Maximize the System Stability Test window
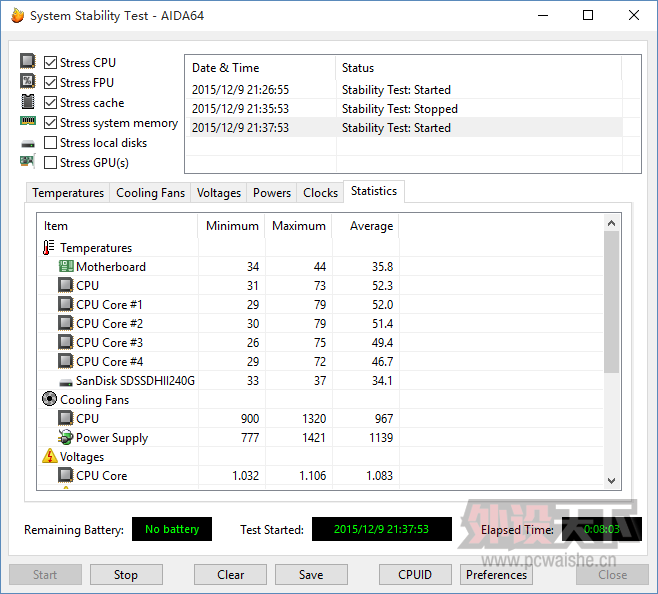658x594 pixels. tap(588, 16)
